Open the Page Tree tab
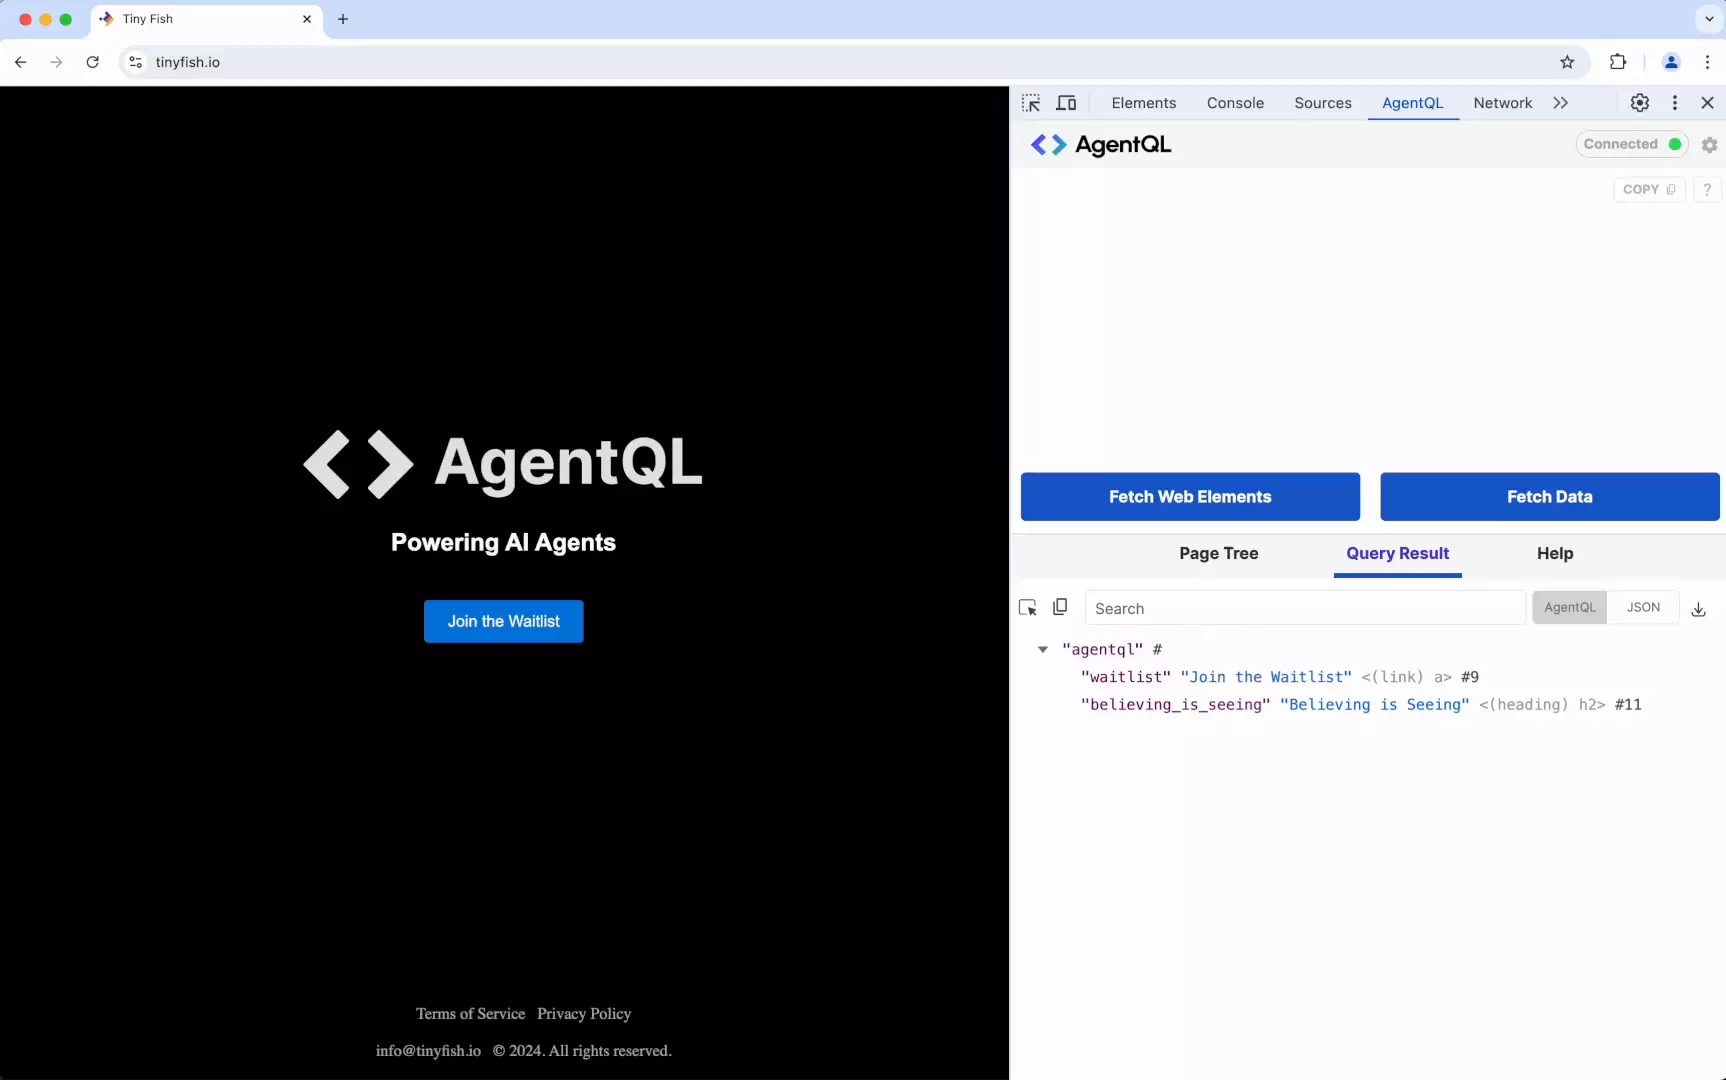Viewport: 1726px width, 1080px height. (x=1219, y=555)
